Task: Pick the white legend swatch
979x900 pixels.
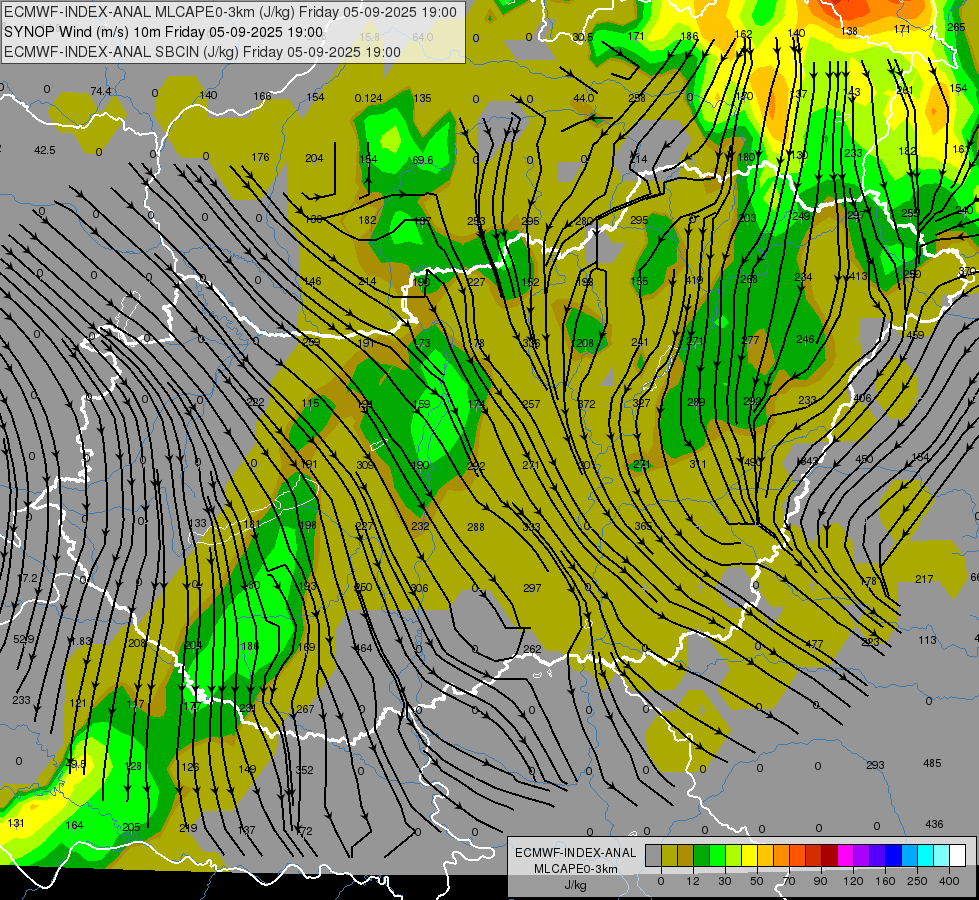Action: [958, 856]
